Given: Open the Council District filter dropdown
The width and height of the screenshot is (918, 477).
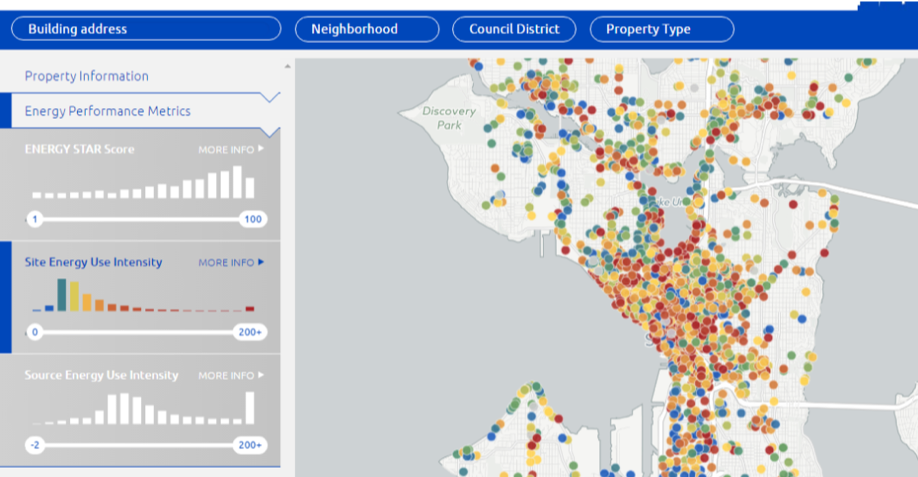Looking at the screenshot, I should tap(514, 29).
